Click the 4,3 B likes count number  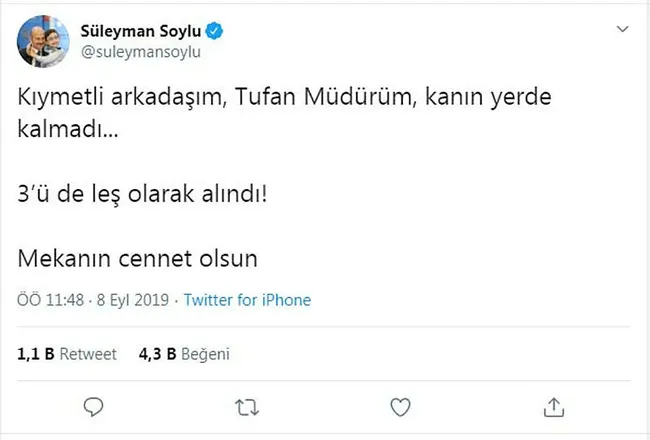click(x=158, y=353)
